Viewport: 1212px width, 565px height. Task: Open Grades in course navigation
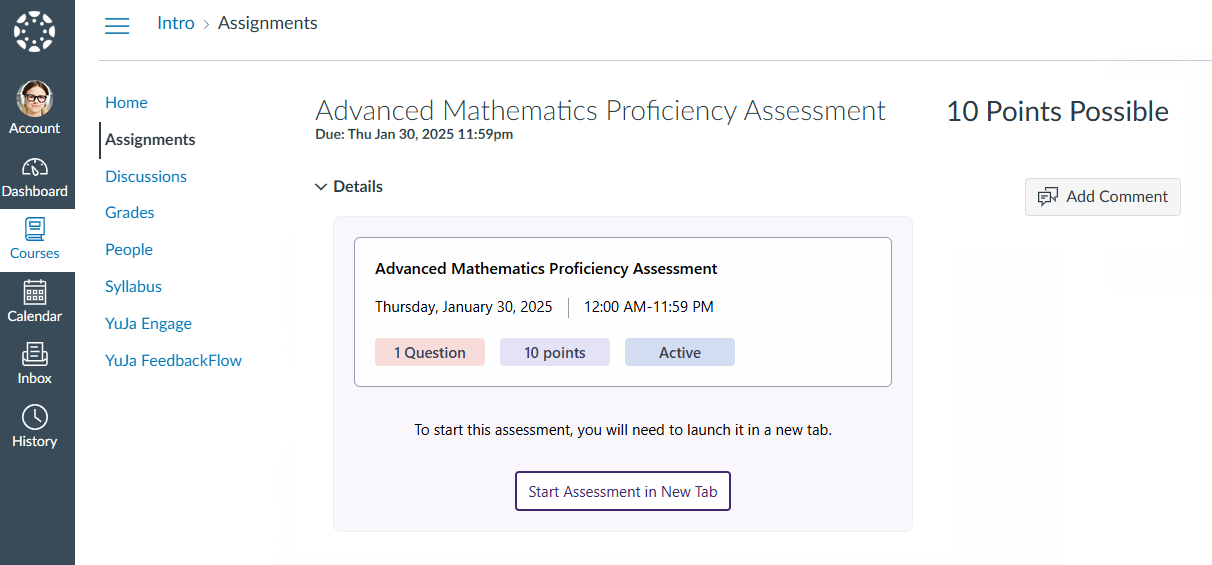point(130,212)
